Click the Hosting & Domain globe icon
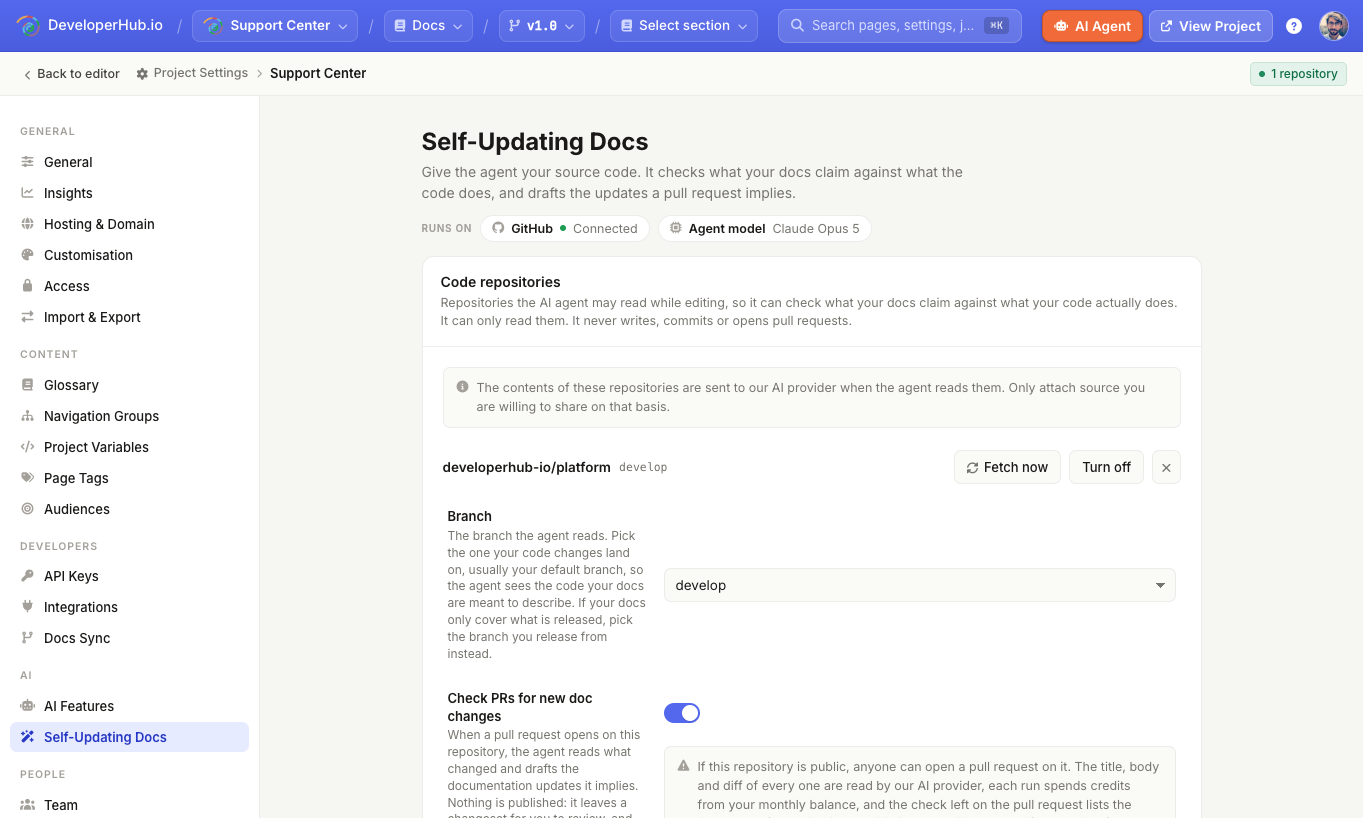 pos(28,224)
